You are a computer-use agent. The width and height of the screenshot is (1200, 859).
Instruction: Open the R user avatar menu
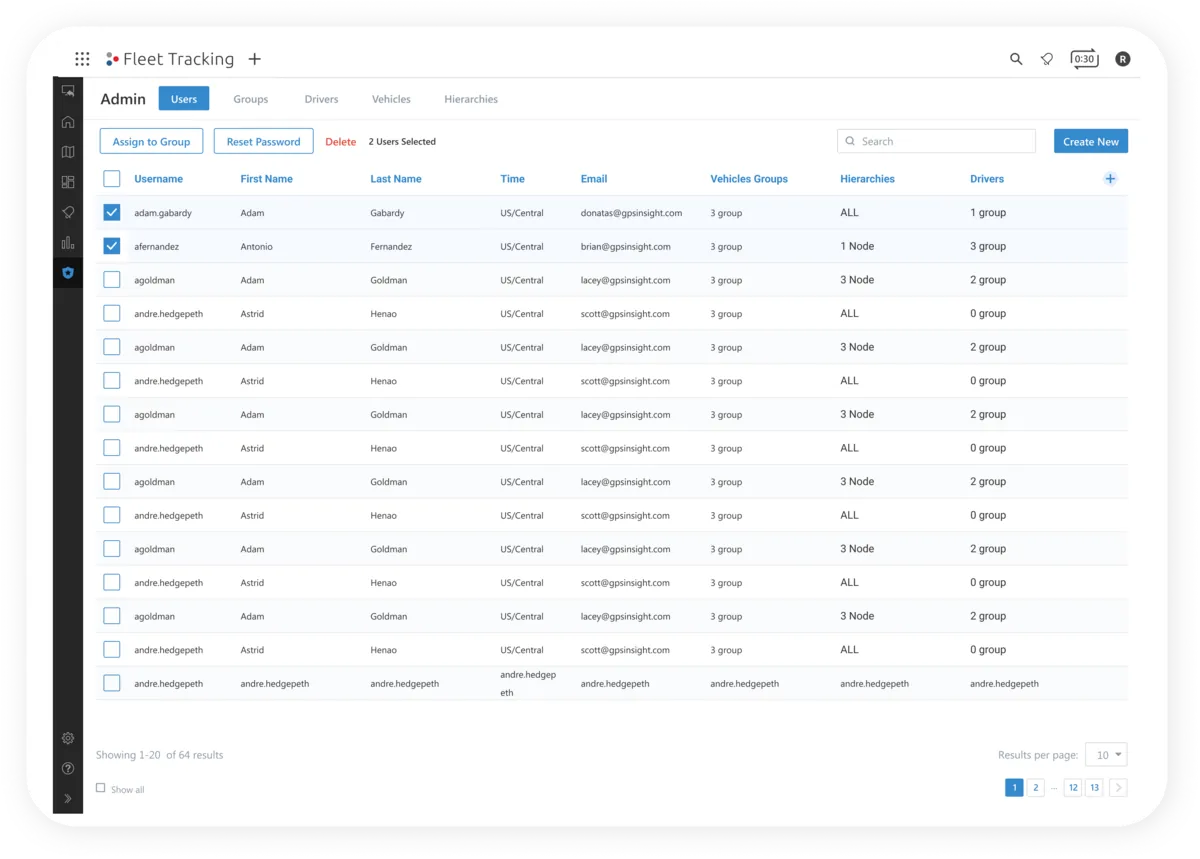1123,59
